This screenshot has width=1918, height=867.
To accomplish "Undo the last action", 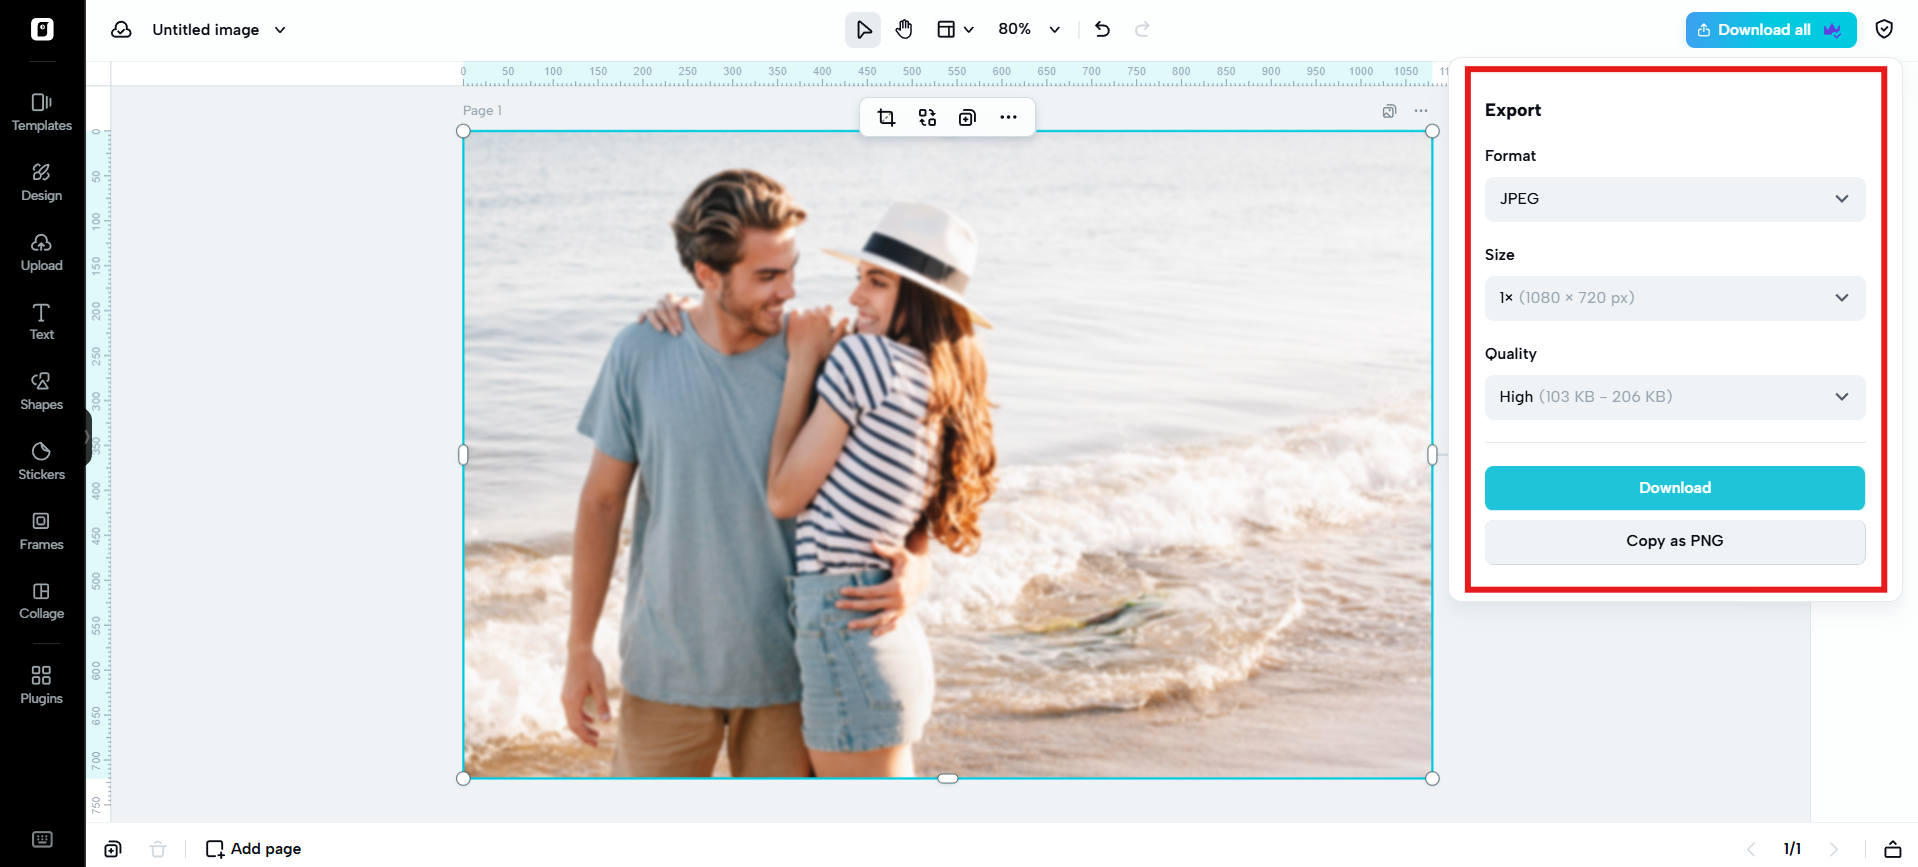I will pos(1102,30).
